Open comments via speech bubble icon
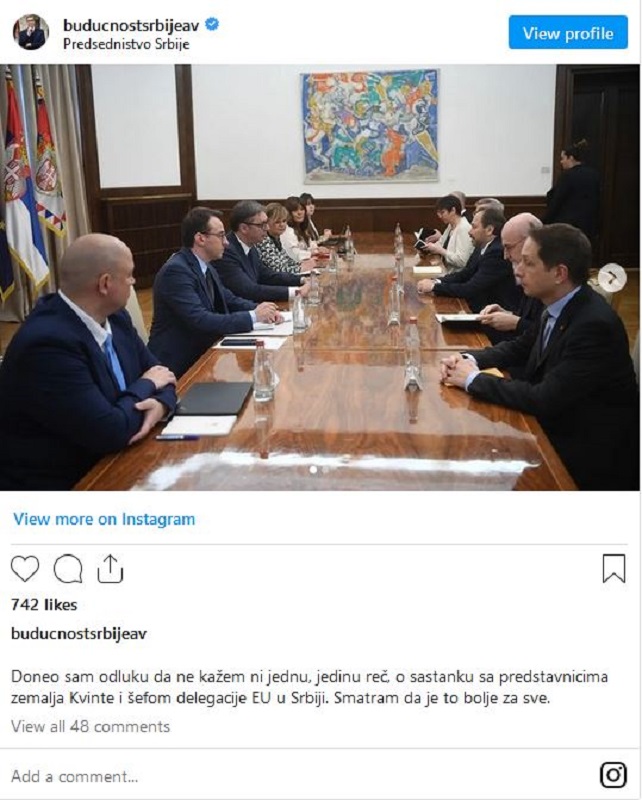 tap(68, 568)
